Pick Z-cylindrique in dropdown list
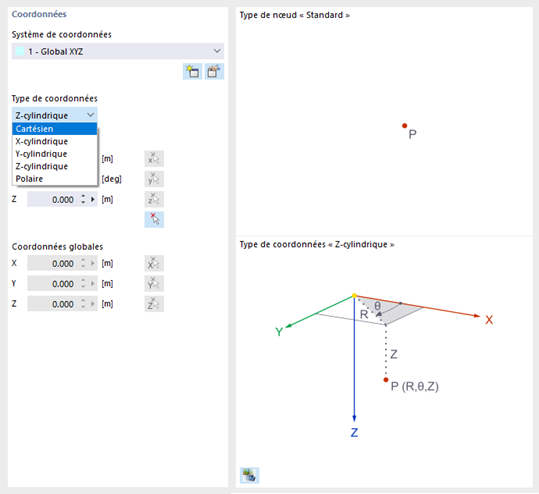The height and width of the screenshot is (494, 539). tap(55, 166)
